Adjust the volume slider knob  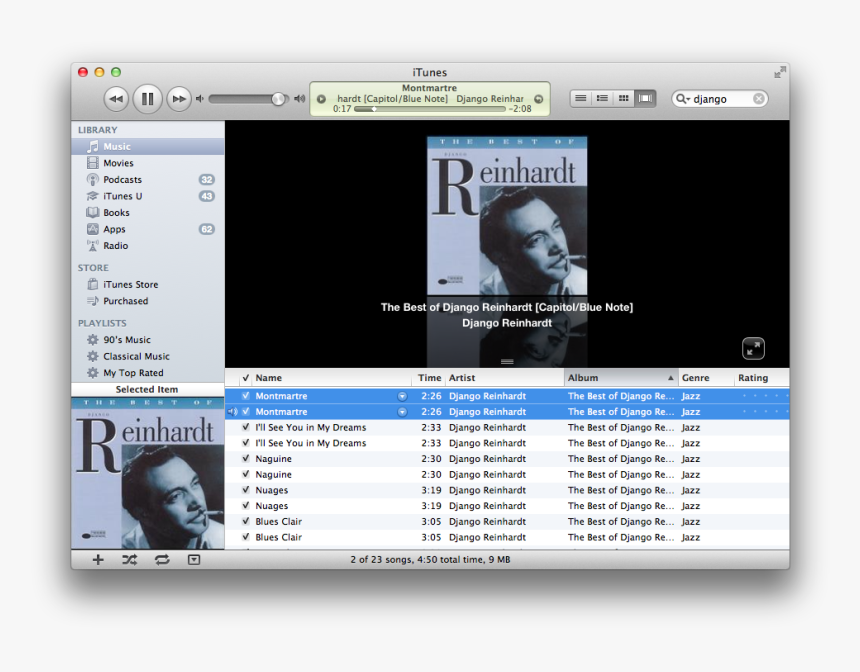point(279,99)
